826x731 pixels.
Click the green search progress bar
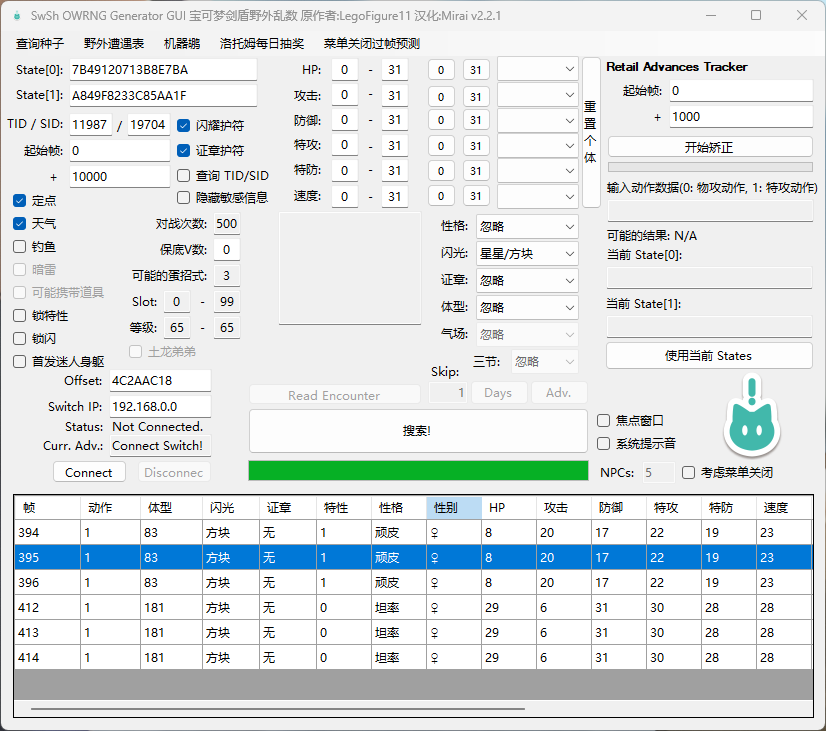418,471
